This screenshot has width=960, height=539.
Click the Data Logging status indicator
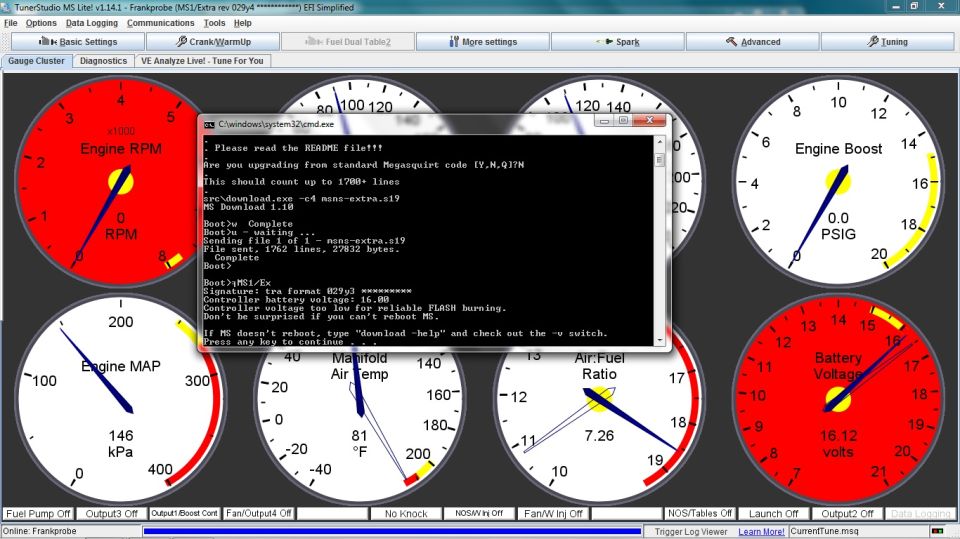pyautogui.click(x=921, y=514)
